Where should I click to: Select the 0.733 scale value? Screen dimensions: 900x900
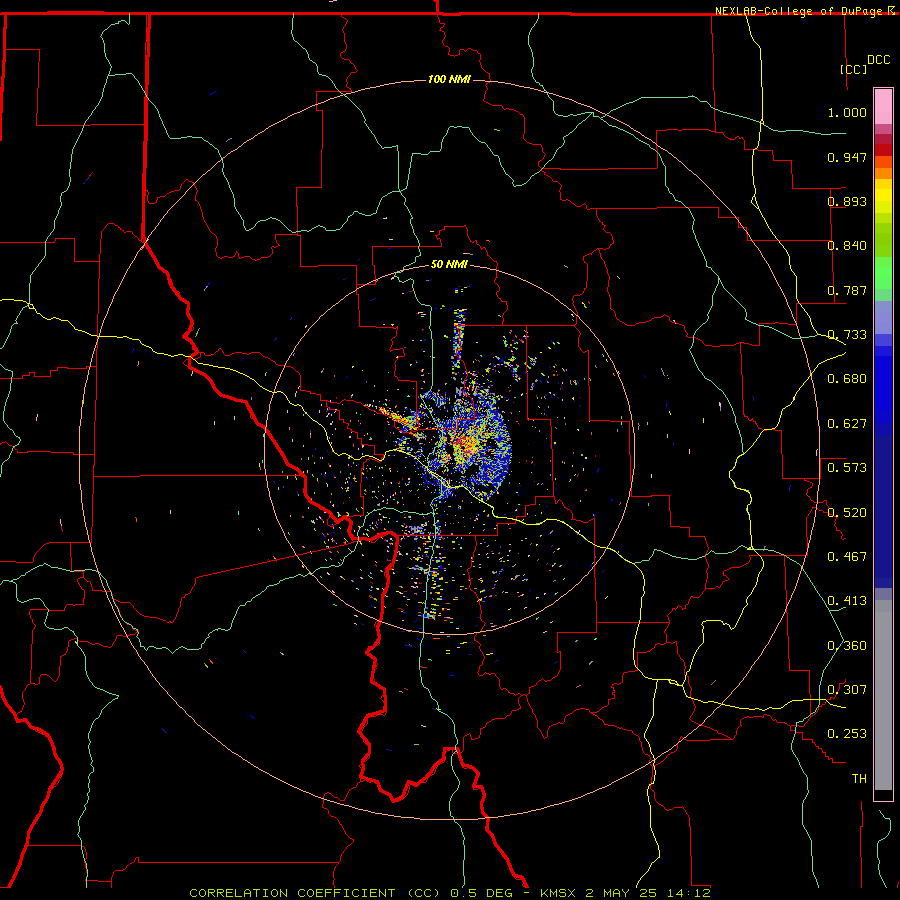847,335
